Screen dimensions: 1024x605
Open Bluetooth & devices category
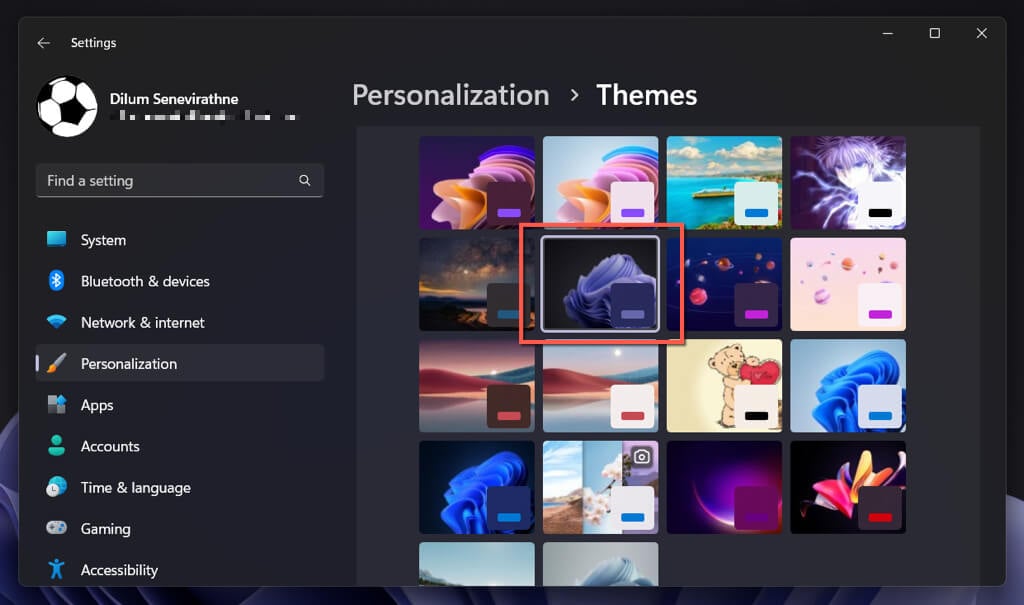pyautogui.click(x=180, y=281)
